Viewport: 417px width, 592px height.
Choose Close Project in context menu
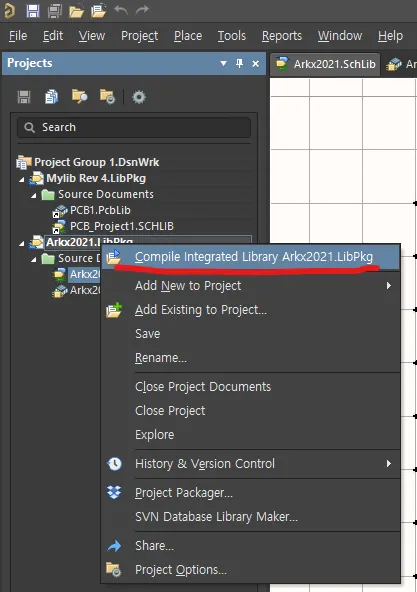251,411
